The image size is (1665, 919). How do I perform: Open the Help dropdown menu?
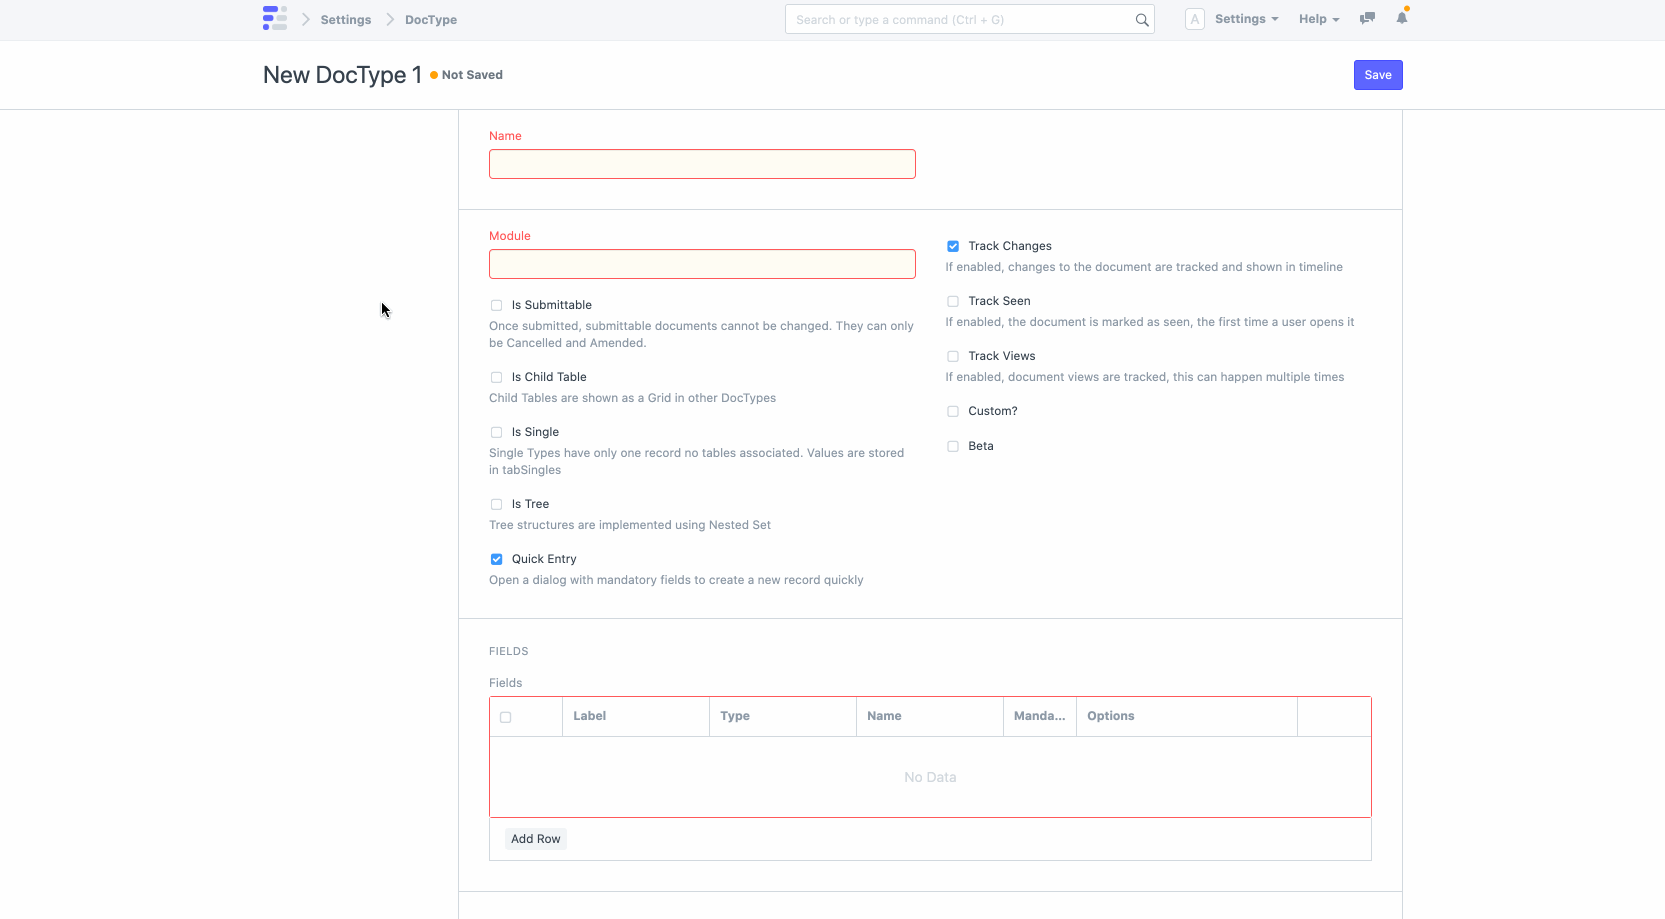tap(1318, 18)
